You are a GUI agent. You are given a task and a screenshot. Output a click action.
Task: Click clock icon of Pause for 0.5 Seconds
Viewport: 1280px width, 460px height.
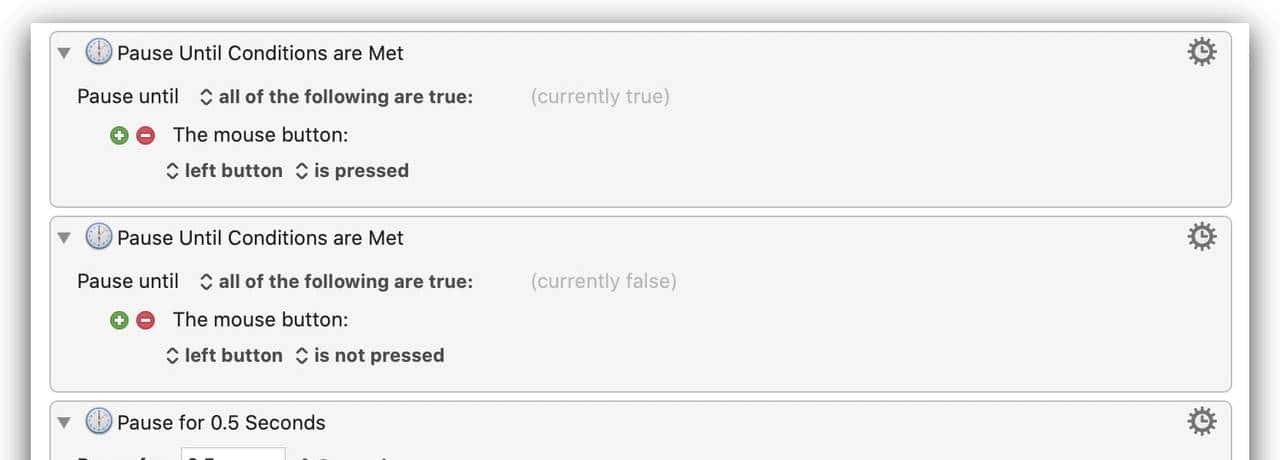(99, 422)
